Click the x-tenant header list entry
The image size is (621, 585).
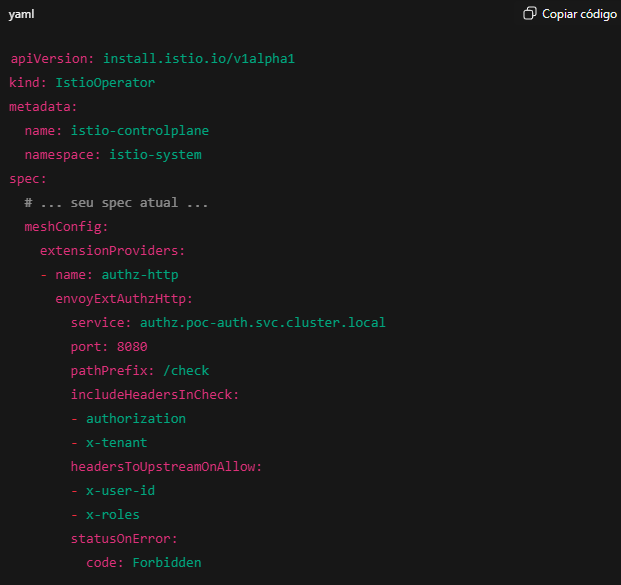pos(116,443)
